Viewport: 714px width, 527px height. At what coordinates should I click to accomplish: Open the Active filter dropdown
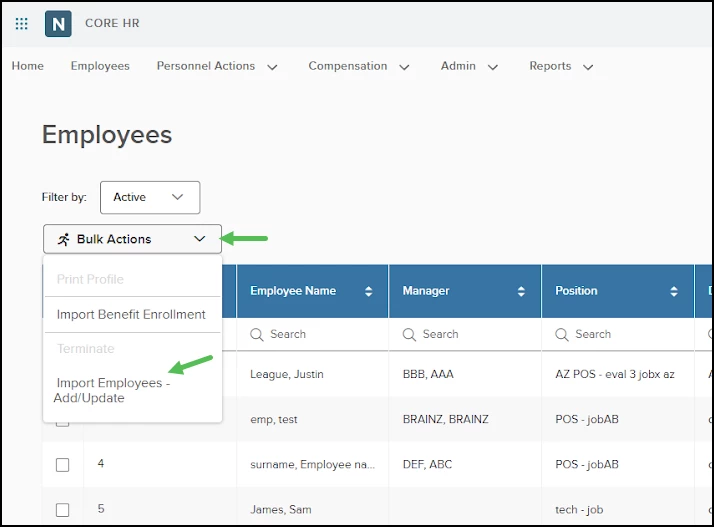pyautogui.click(x=150, y=197)
